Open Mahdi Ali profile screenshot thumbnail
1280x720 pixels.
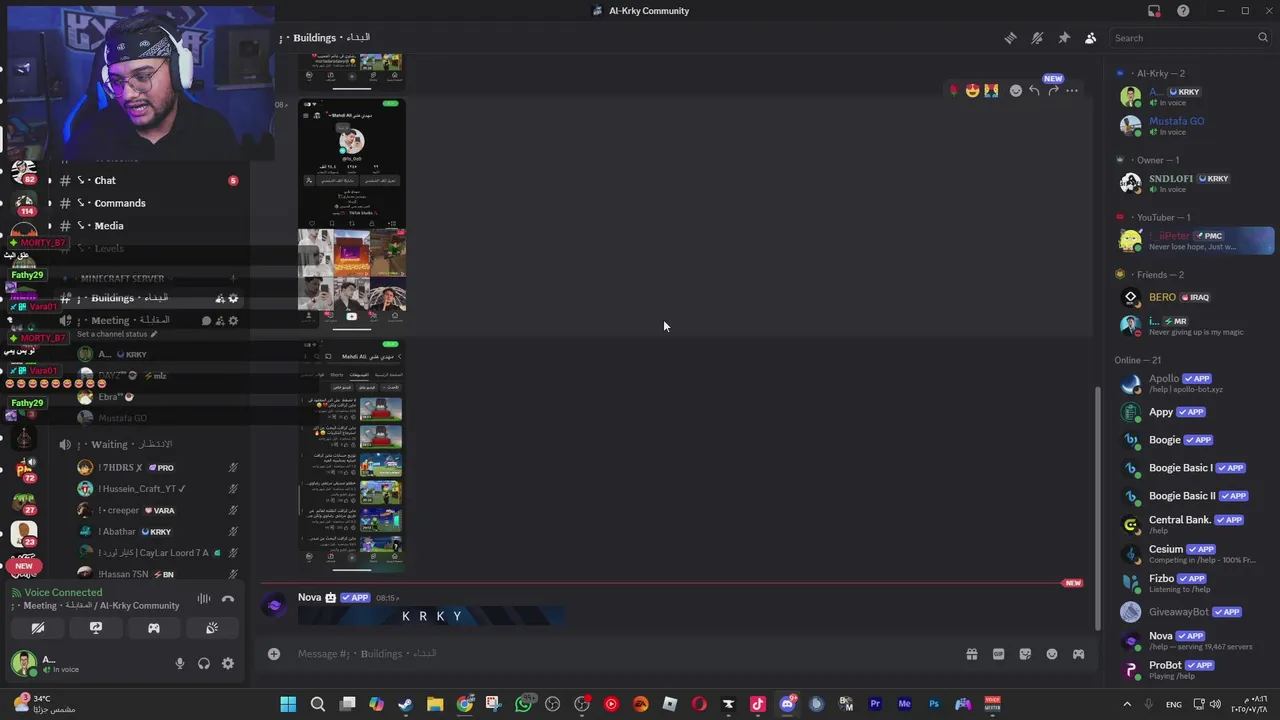(352, 215)
